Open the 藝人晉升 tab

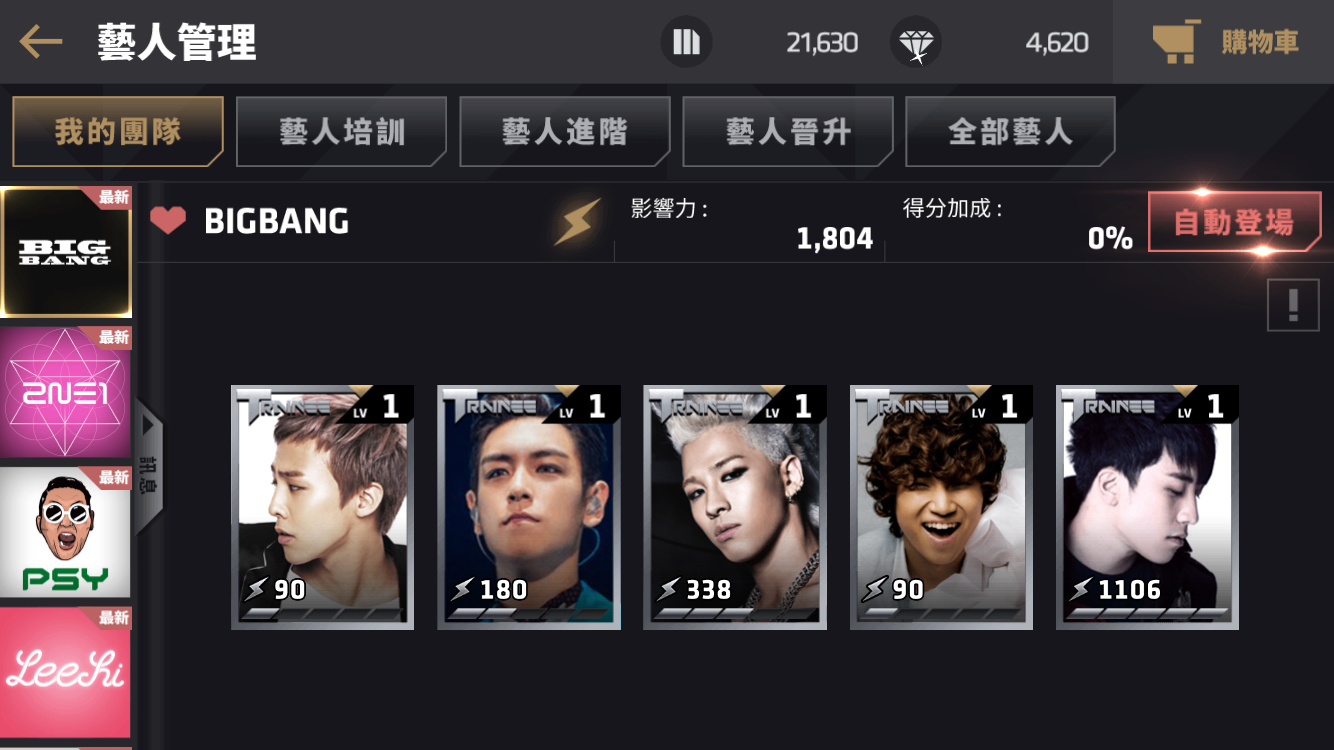(x=787, y=131)
